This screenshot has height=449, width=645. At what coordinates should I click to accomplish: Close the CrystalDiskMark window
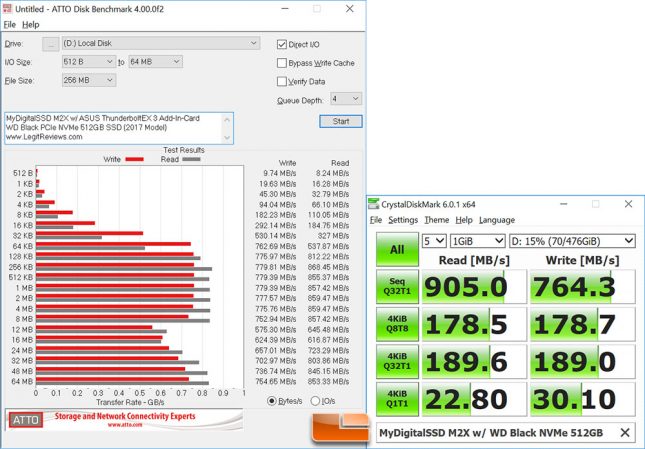(628, 204)
